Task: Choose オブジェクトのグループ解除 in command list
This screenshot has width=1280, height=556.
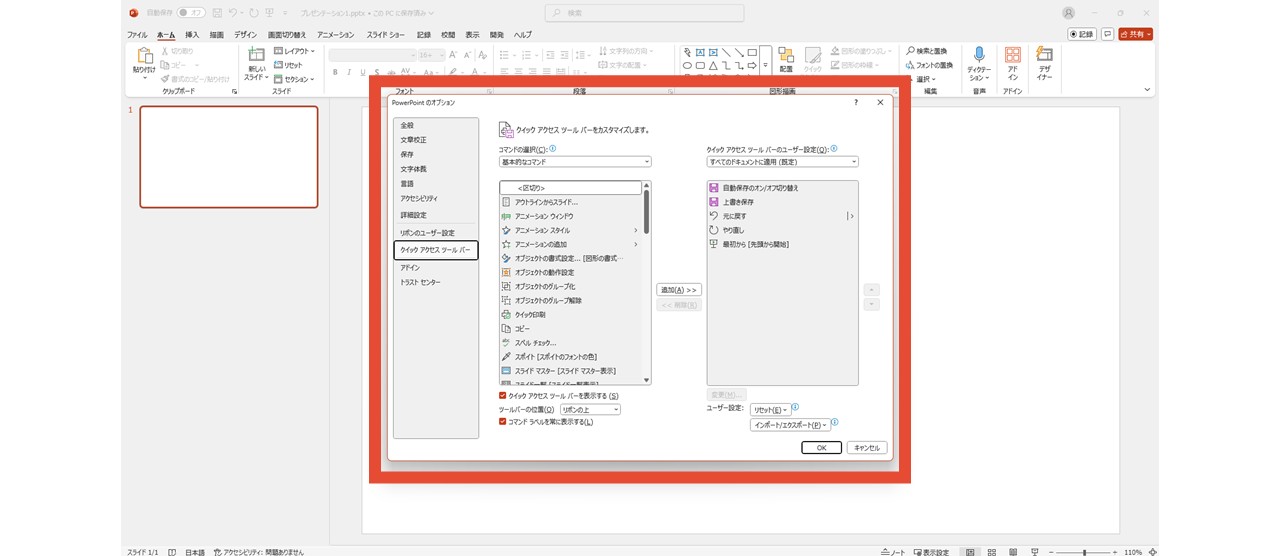Action: (x=570, y=300)
